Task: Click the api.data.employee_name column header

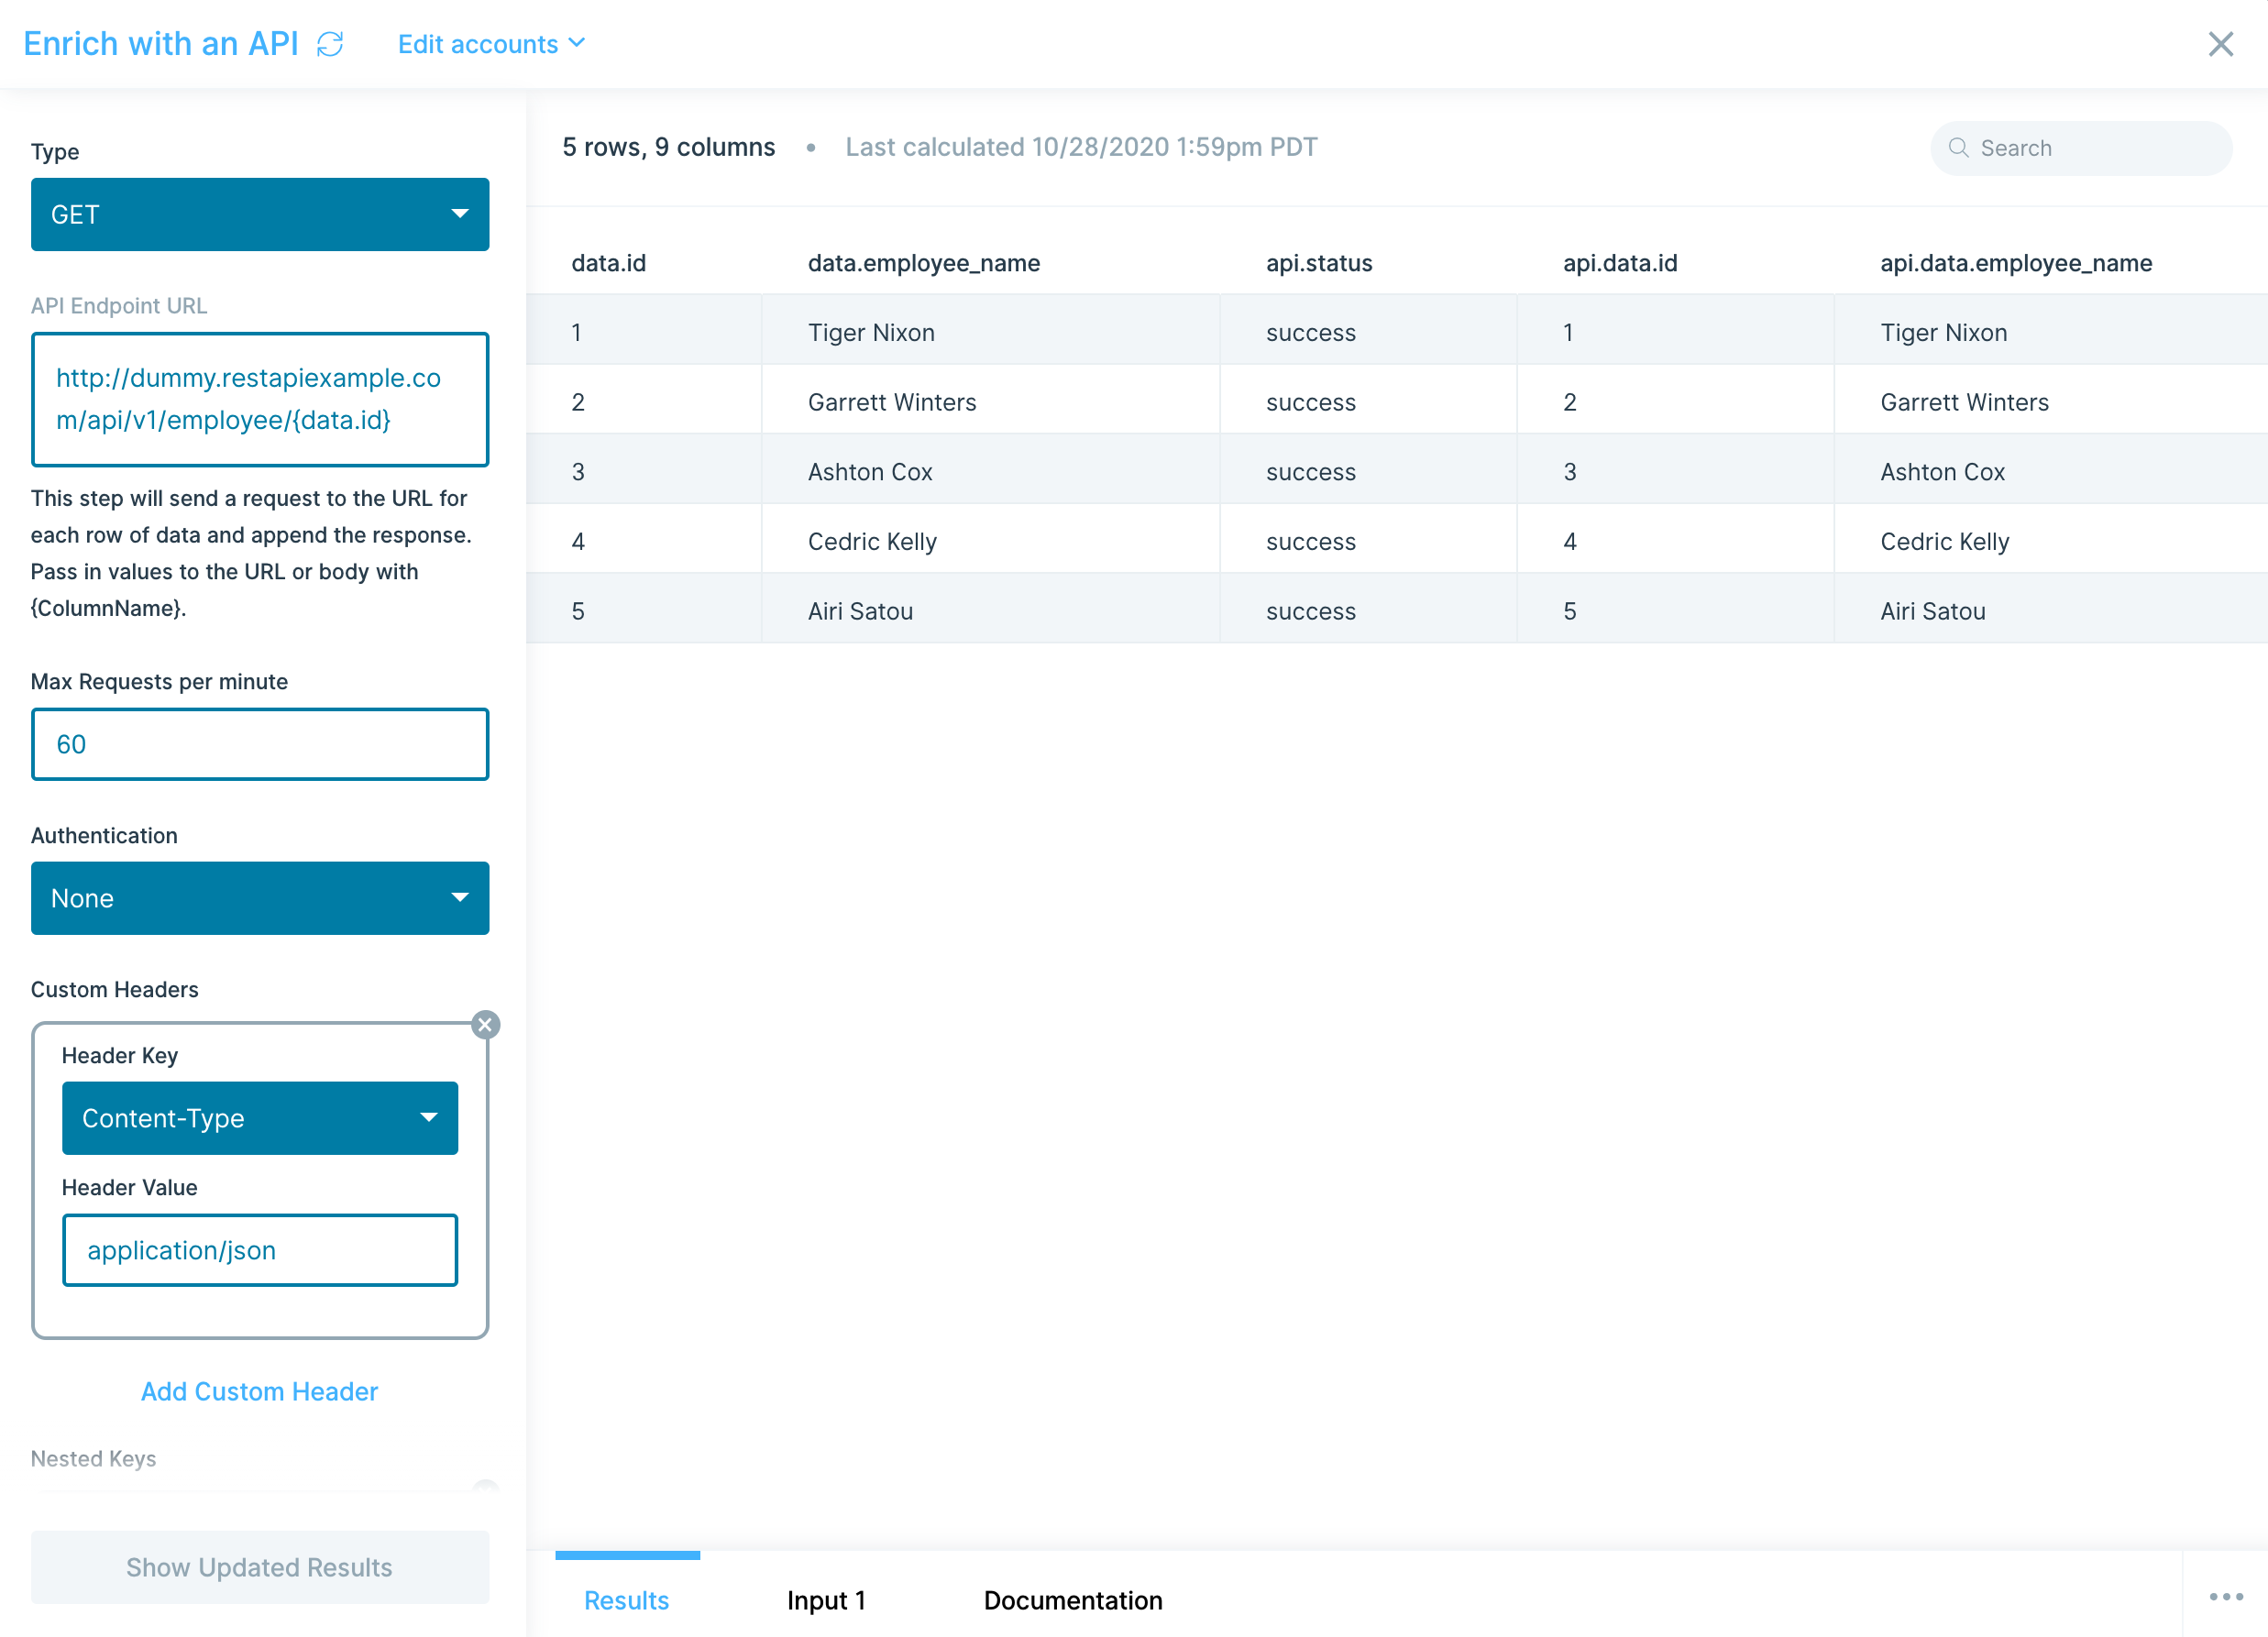Action: (2016, 263)
